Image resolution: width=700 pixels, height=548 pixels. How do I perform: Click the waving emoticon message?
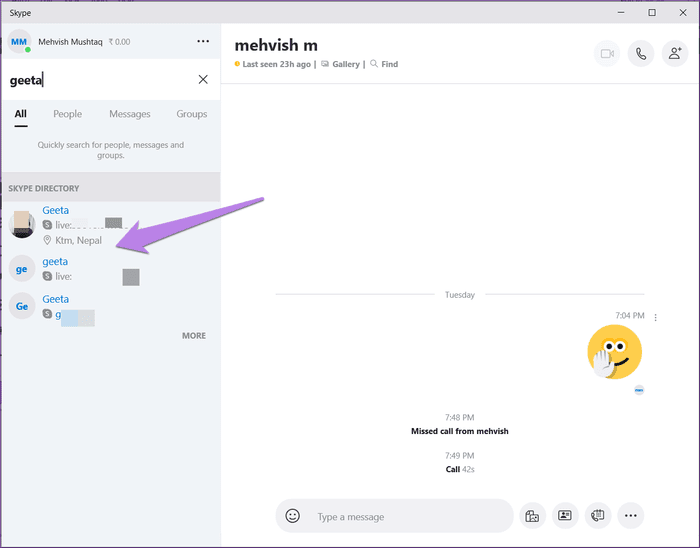pyautogui.click(x=614, y=352)
